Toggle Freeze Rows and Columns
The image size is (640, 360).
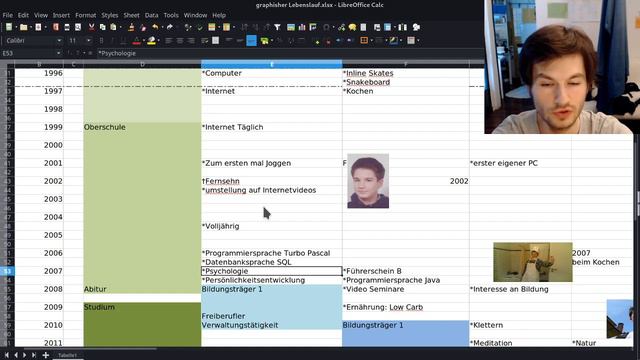tap(387, 27)
